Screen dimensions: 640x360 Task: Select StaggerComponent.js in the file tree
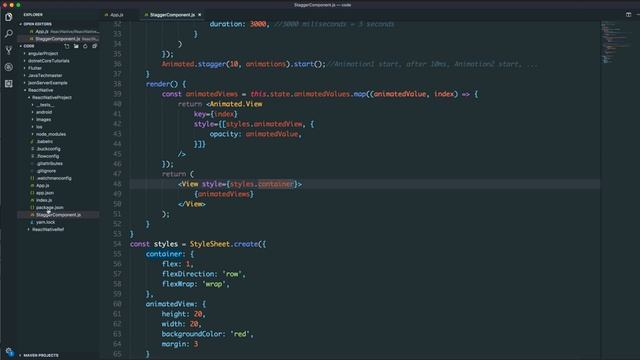[58, 215]
